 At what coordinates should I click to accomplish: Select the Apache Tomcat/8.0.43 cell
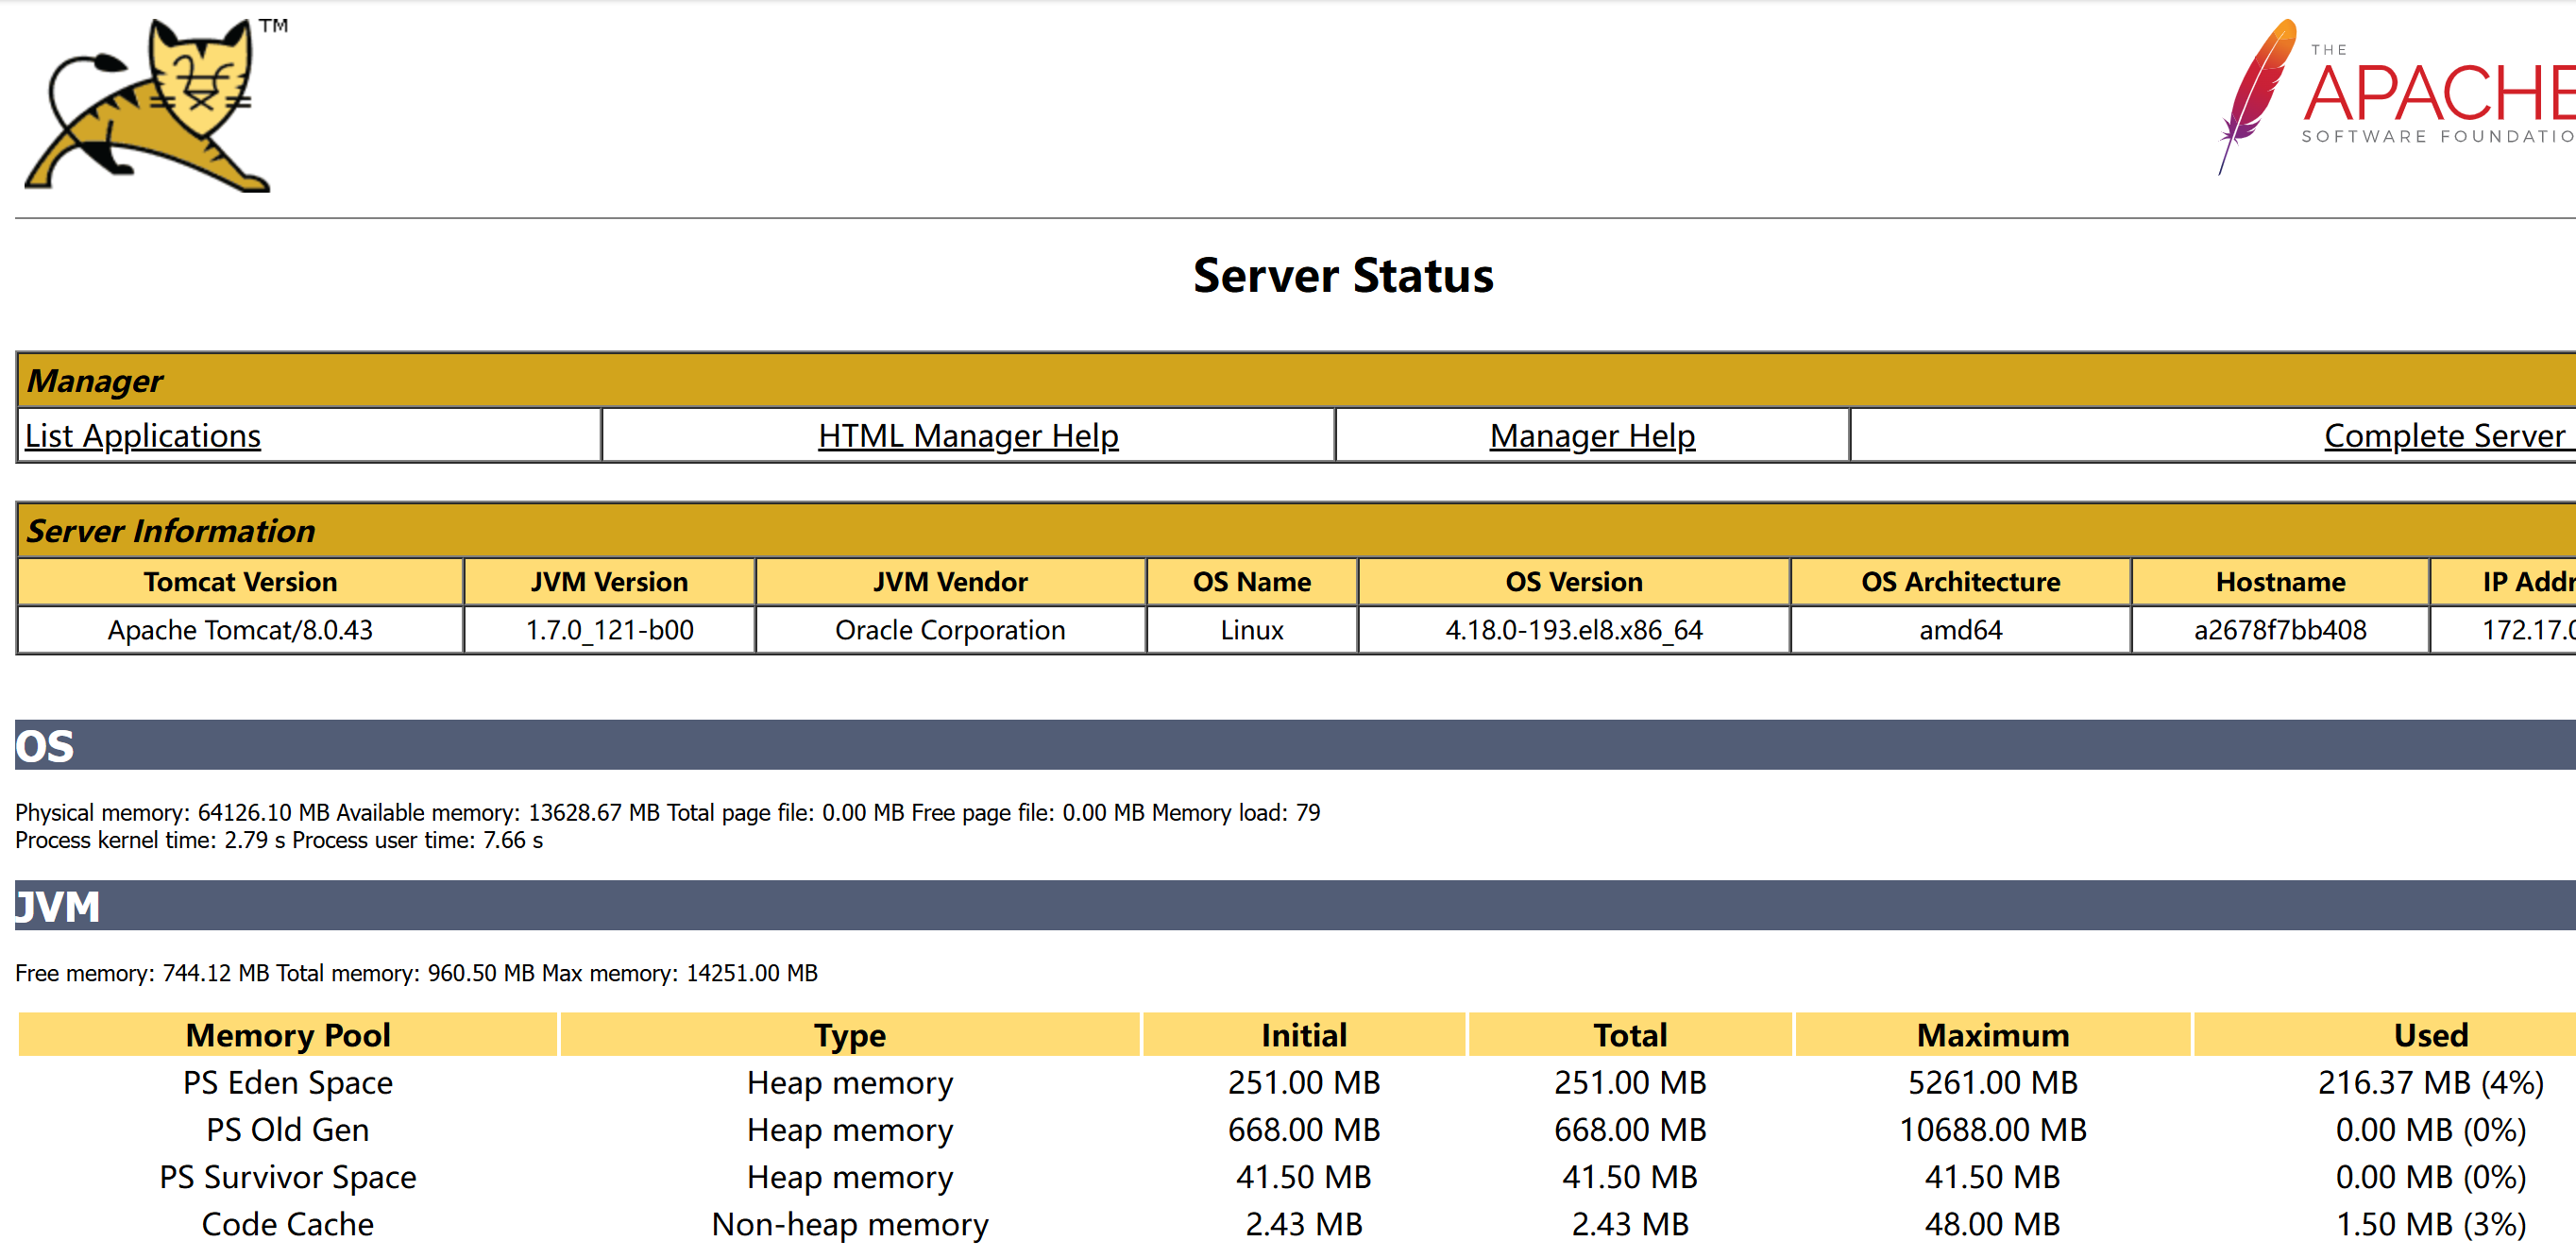(x=240, y=630)
